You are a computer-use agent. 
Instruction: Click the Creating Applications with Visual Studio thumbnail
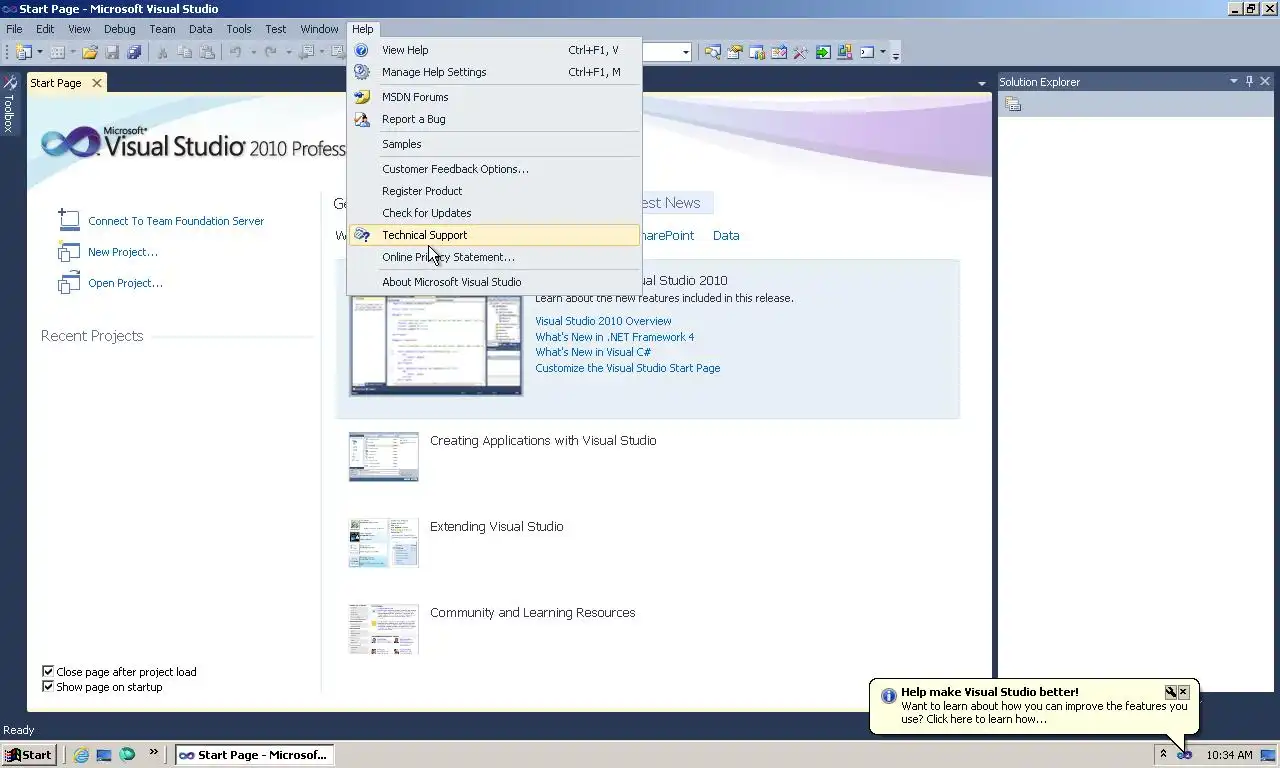click(384, 457)
